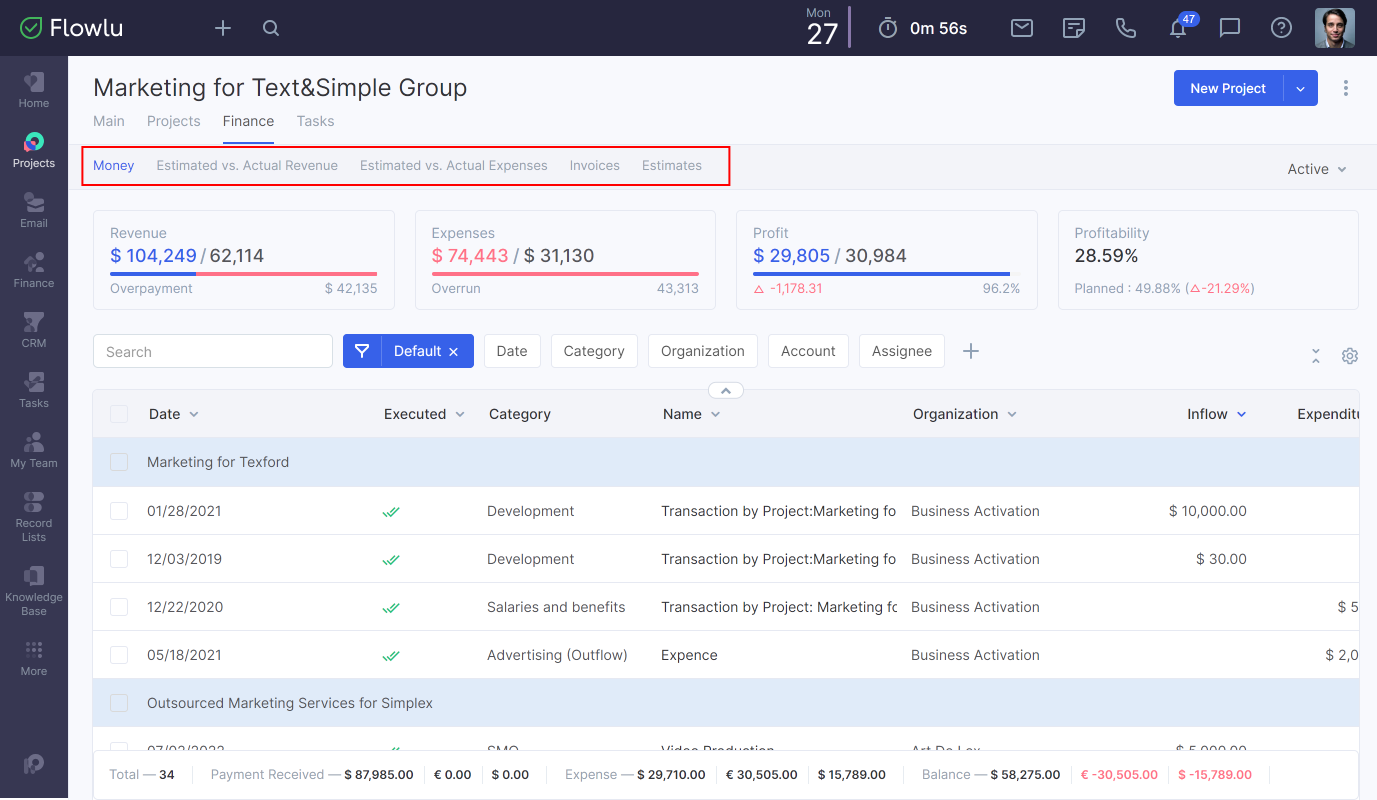Open the Active status dropdown
The height and width of the screenshot is (800, 1377).
1317,169
